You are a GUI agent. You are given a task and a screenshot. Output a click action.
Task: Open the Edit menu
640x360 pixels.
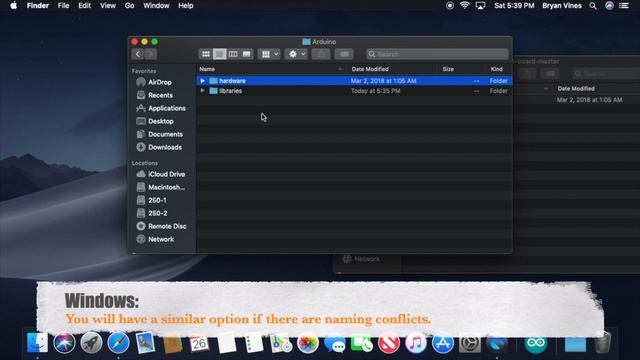coord(84,6)
